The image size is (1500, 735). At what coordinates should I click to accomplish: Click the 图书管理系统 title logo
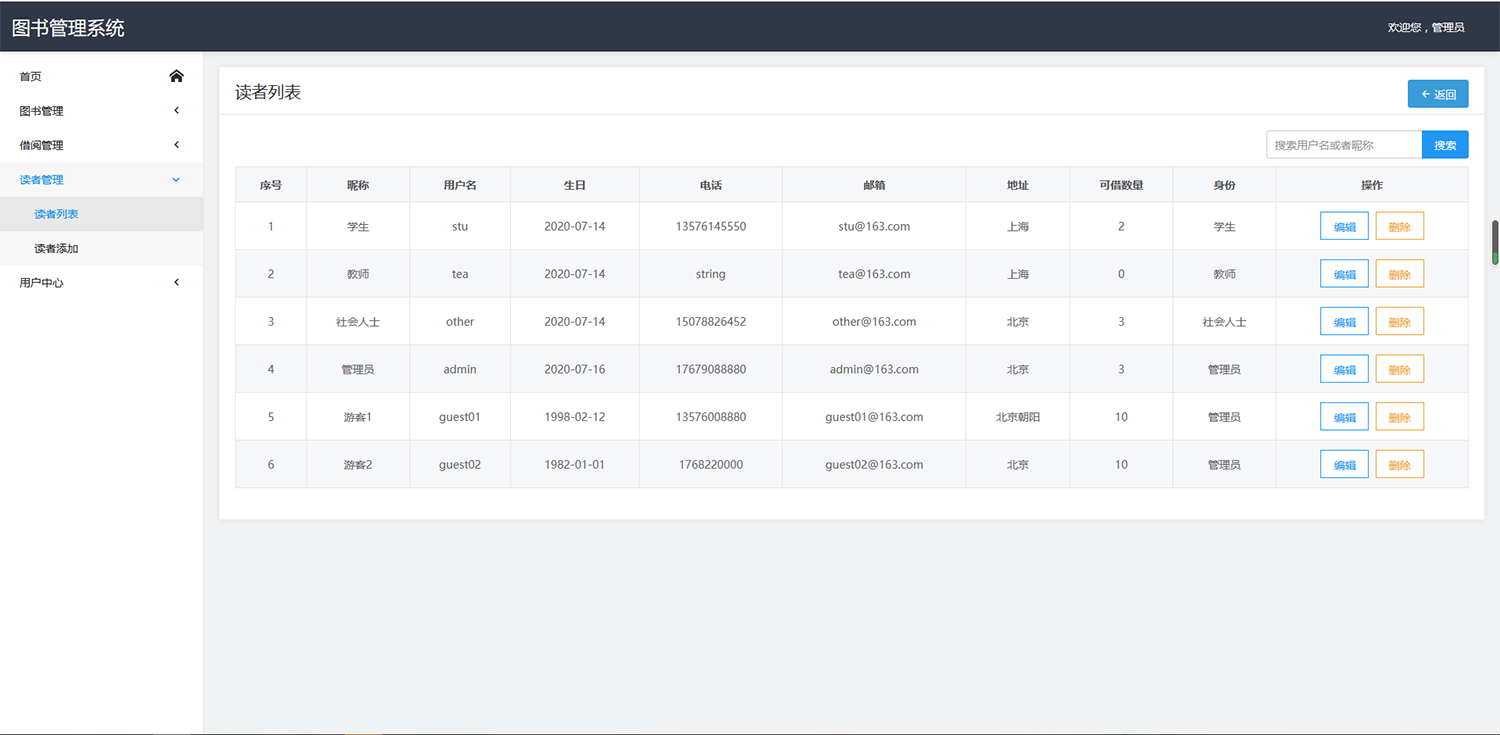coord(68,28)
